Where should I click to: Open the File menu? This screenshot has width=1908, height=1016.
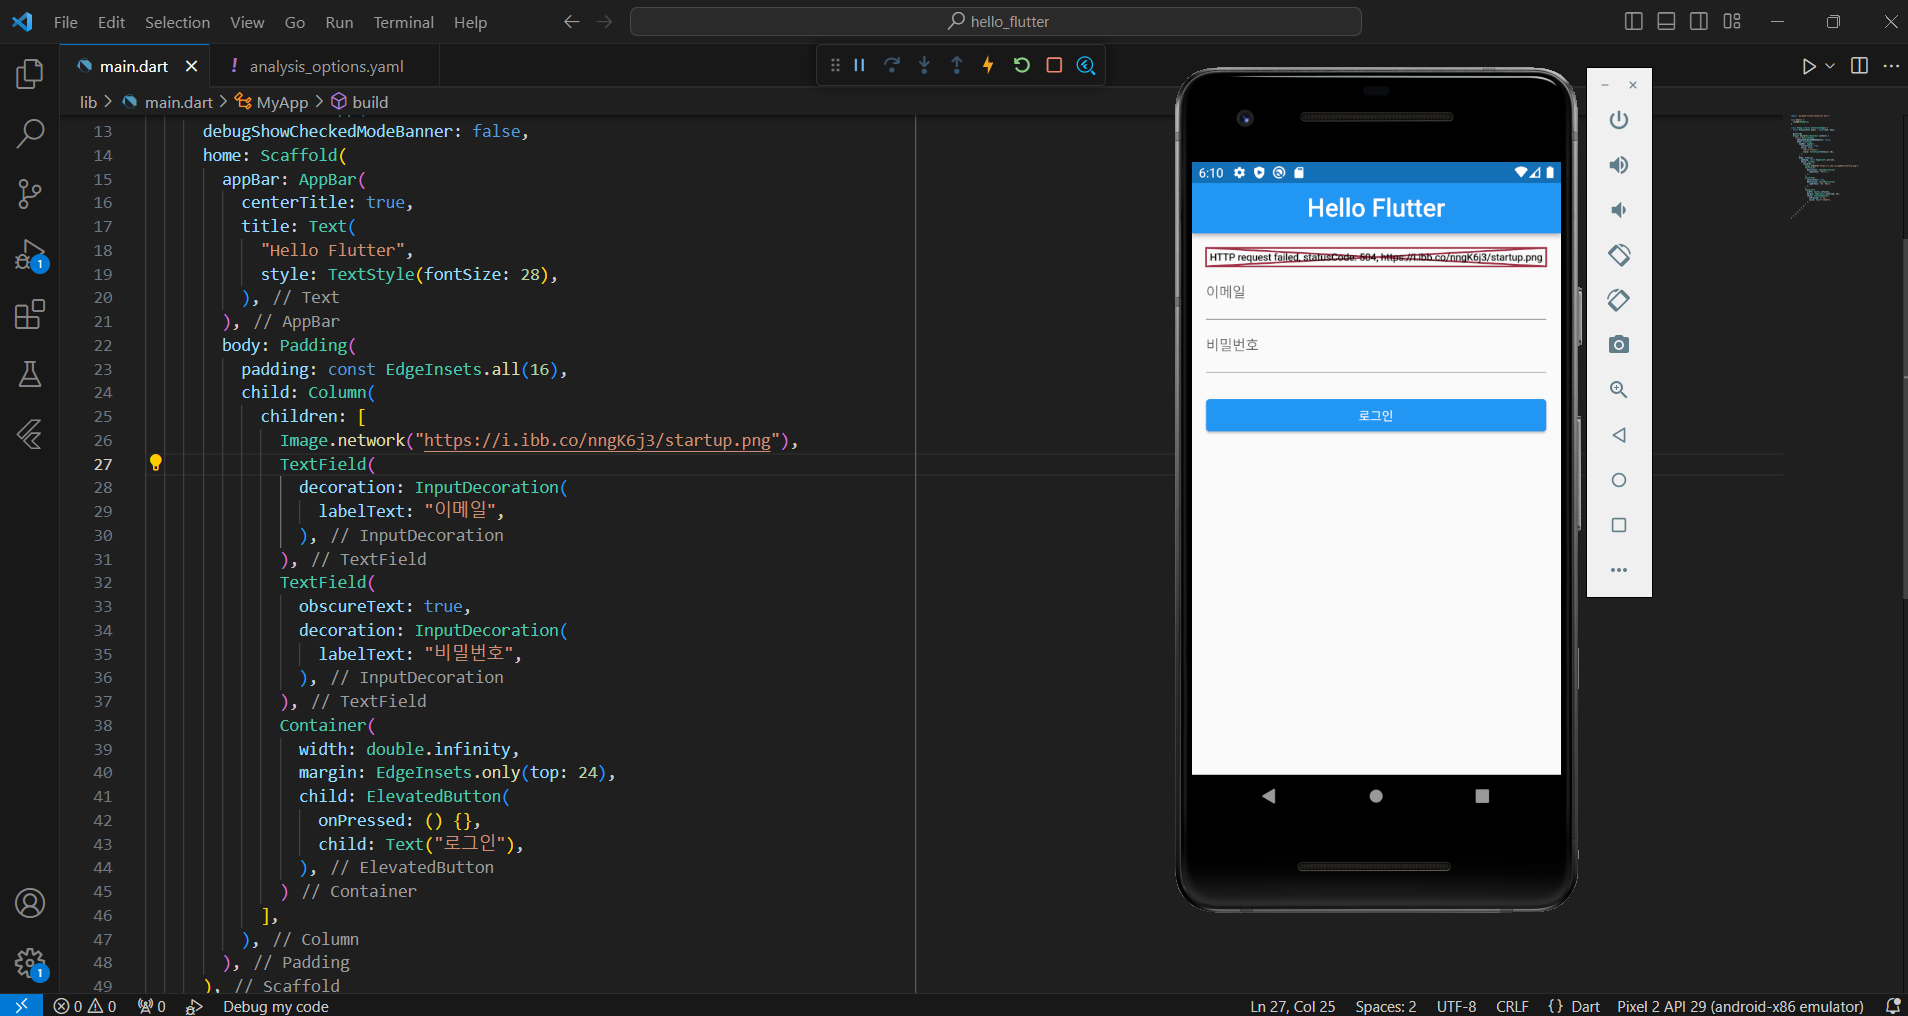click(x=66, y=22)
